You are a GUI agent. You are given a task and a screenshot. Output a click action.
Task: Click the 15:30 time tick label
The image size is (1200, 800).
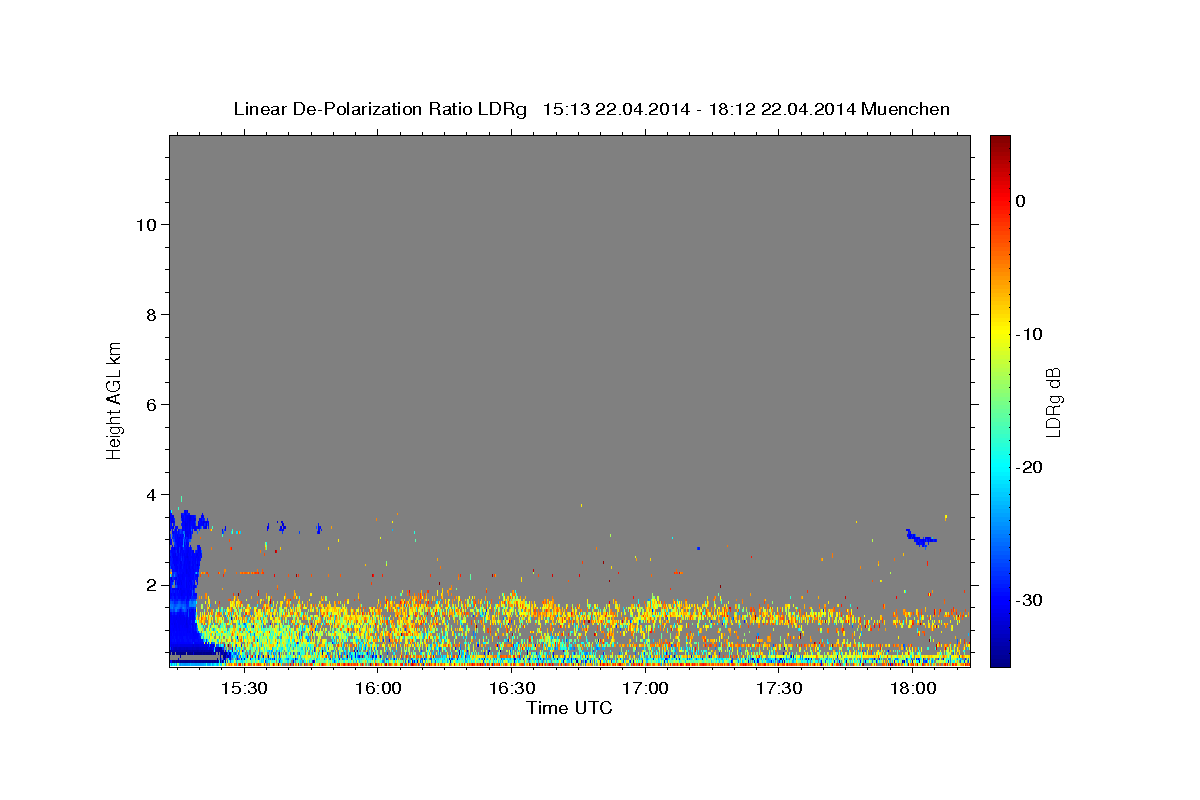coord(244,689)
